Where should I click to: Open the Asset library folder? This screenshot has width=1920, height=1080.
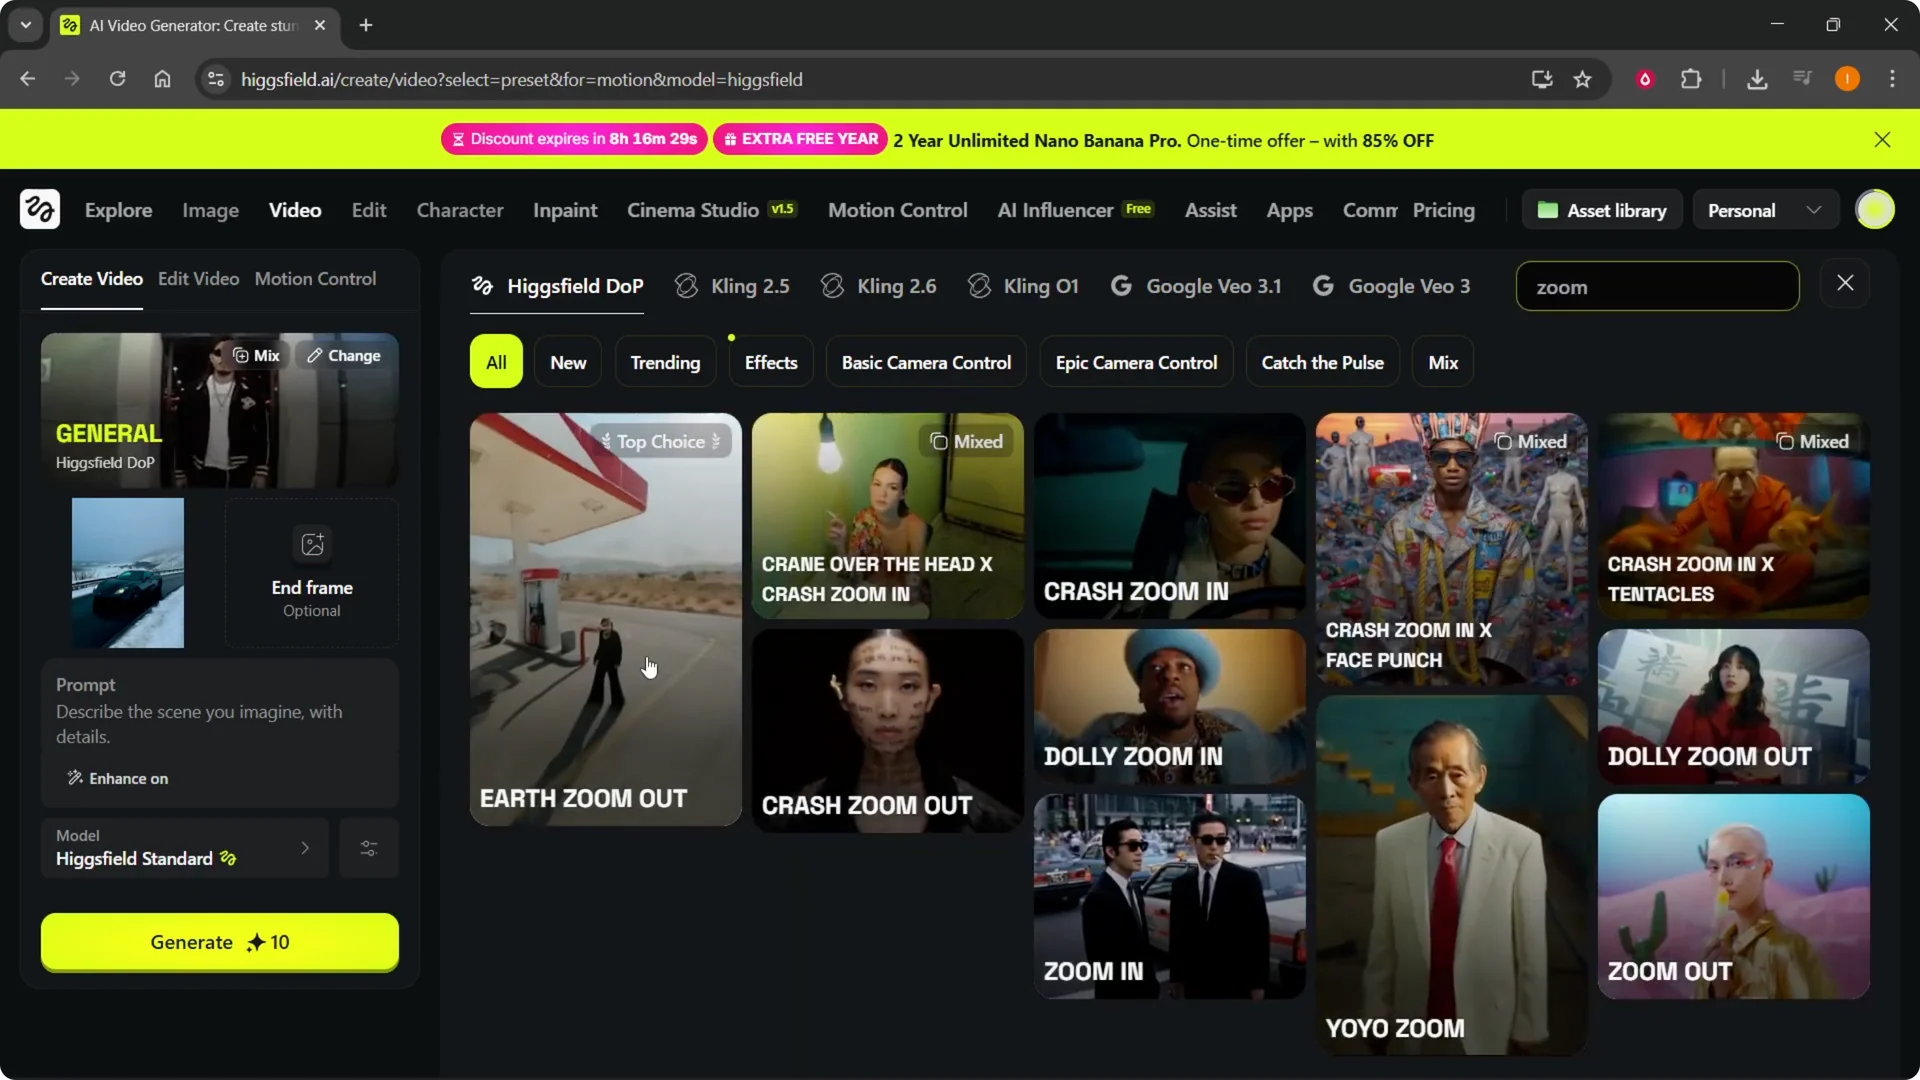(1602, 210)
